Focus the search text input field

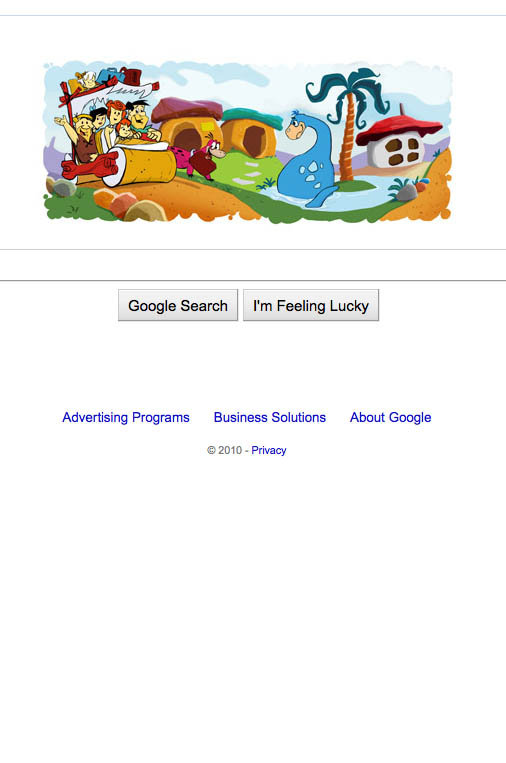(253, 265)
